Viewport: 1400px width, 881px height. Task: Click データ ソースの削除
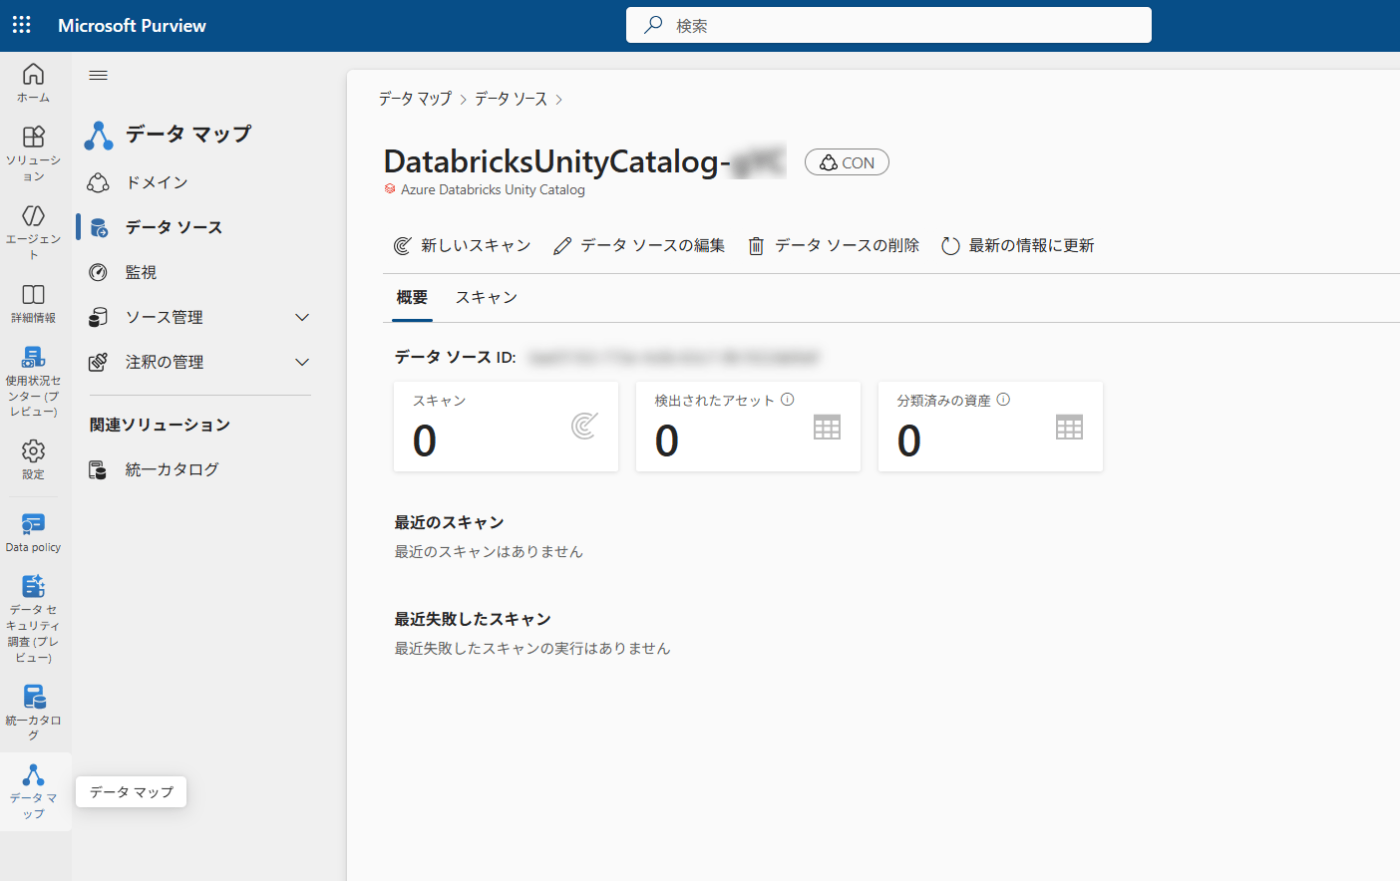(x=833, y=245)
